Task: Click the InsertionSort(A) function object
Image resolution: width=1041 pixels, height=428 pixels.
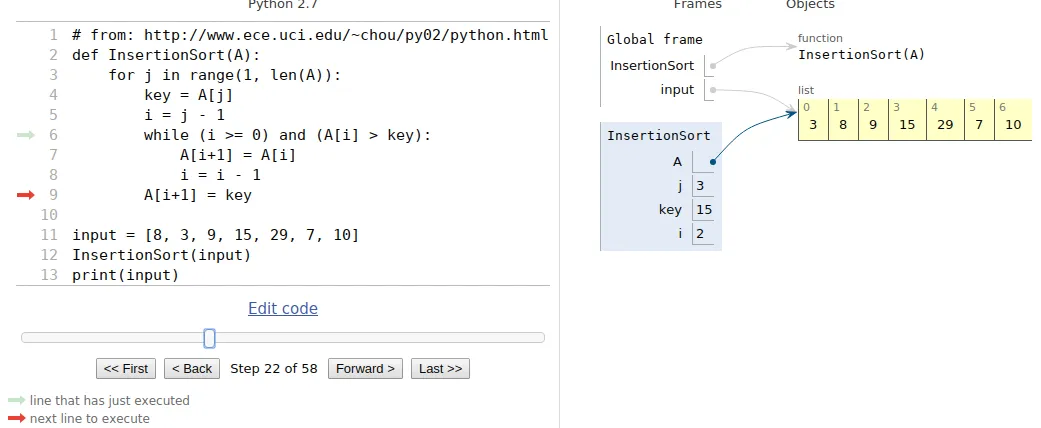Action: (x=861, y=54)
